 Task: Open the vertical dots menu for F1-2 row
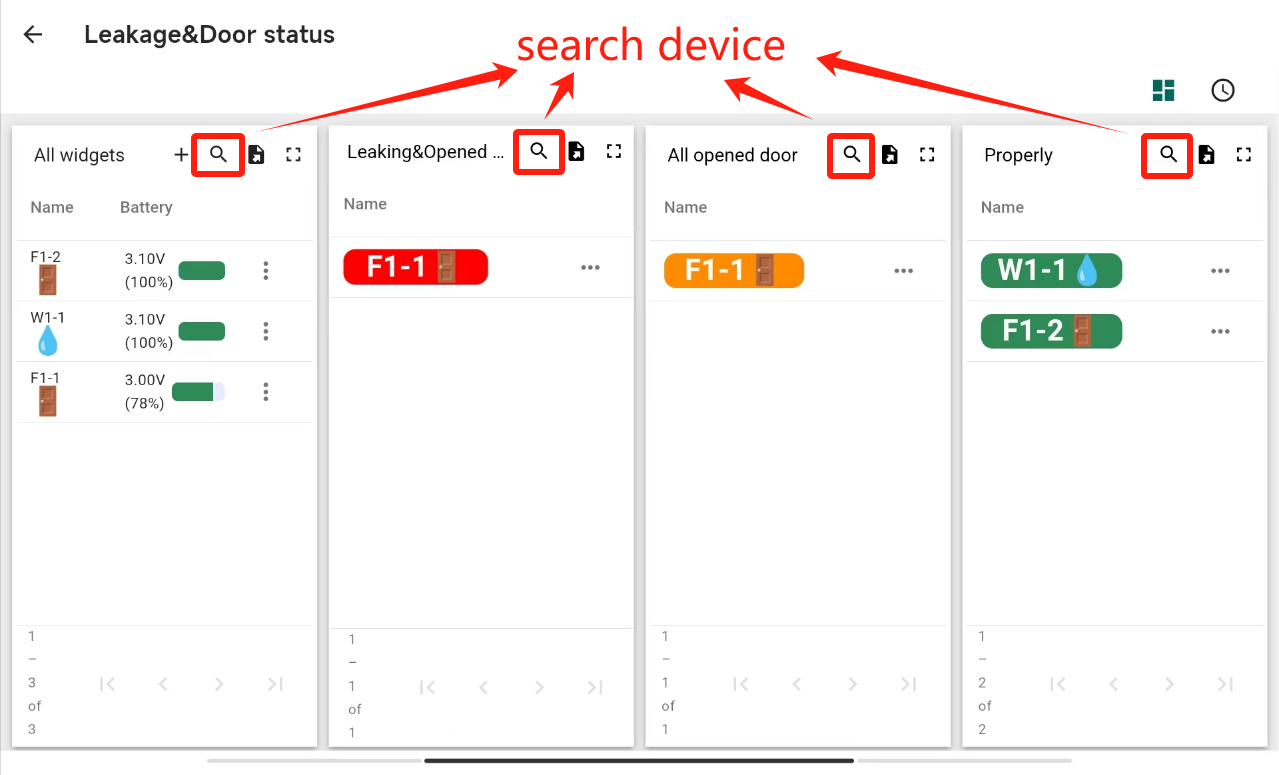point(266,271)
